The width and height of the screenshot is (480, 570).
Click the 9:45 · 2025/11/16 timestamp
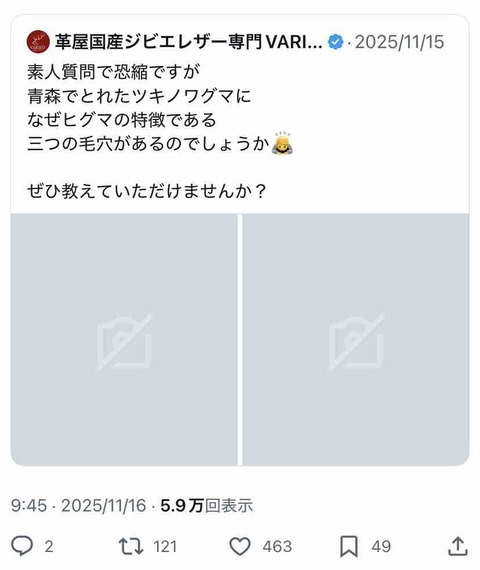pyautogui.click(x=78, y=506)
